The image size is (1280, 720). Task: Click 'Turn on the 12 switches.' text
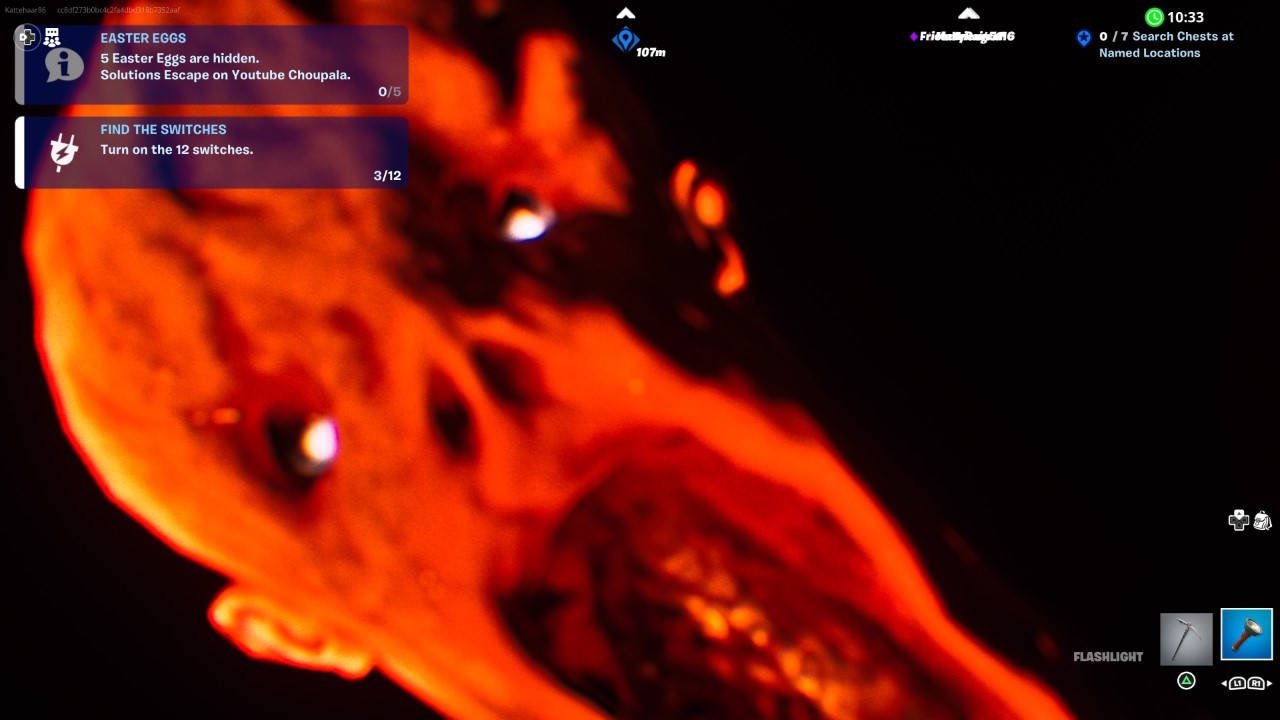pyautogui.click(x=177, y=150)
